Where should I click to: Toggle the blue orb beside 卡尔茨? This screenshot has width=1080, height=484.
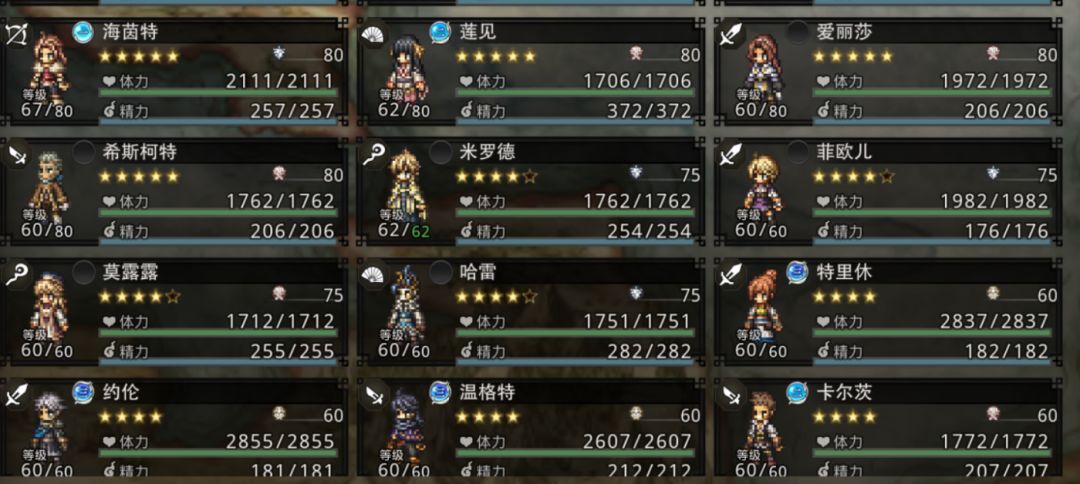click(797, 392)
